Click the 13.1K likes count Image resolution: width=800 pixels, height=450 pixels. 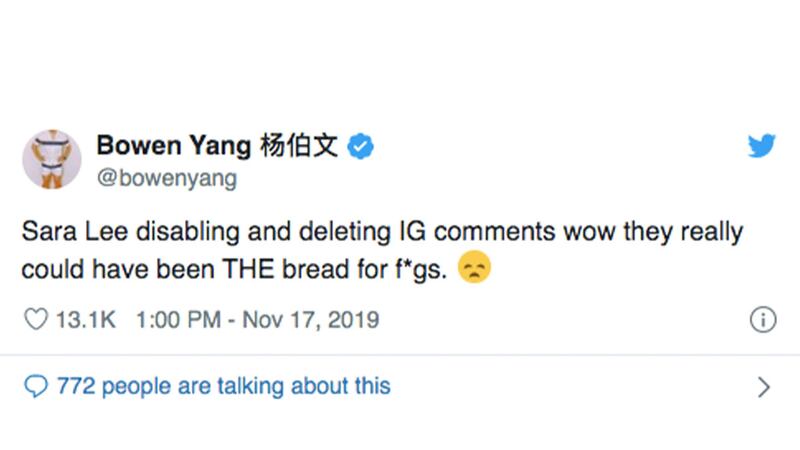86,322
